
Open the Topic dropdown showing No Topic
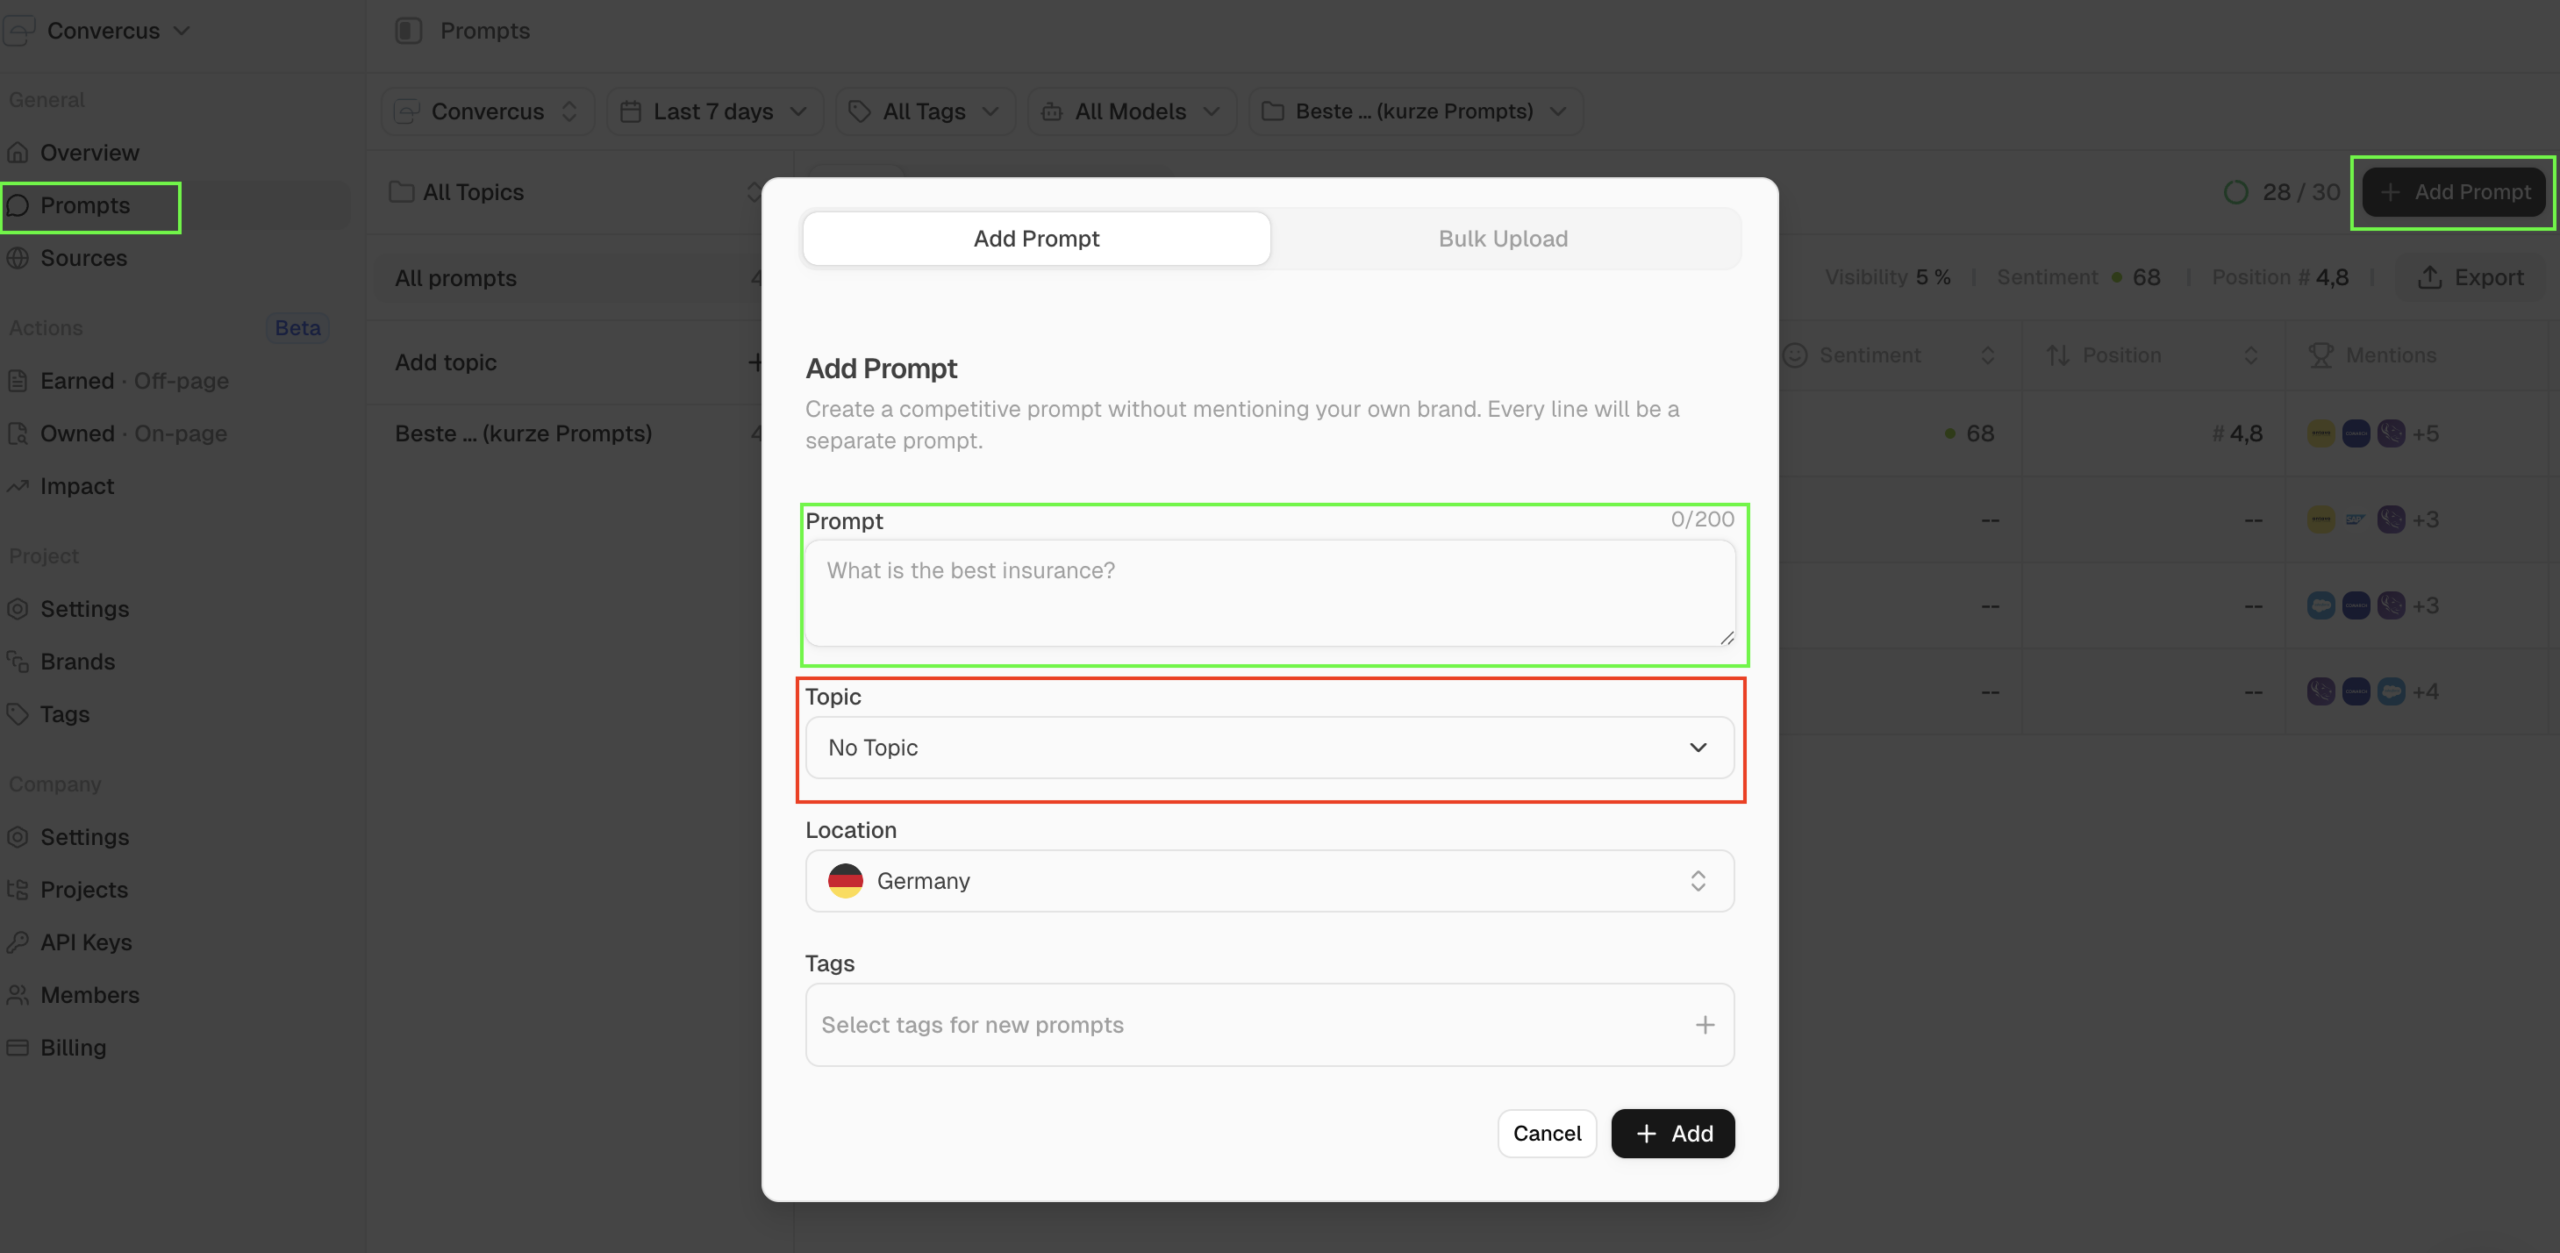[x=1269, y=748]
